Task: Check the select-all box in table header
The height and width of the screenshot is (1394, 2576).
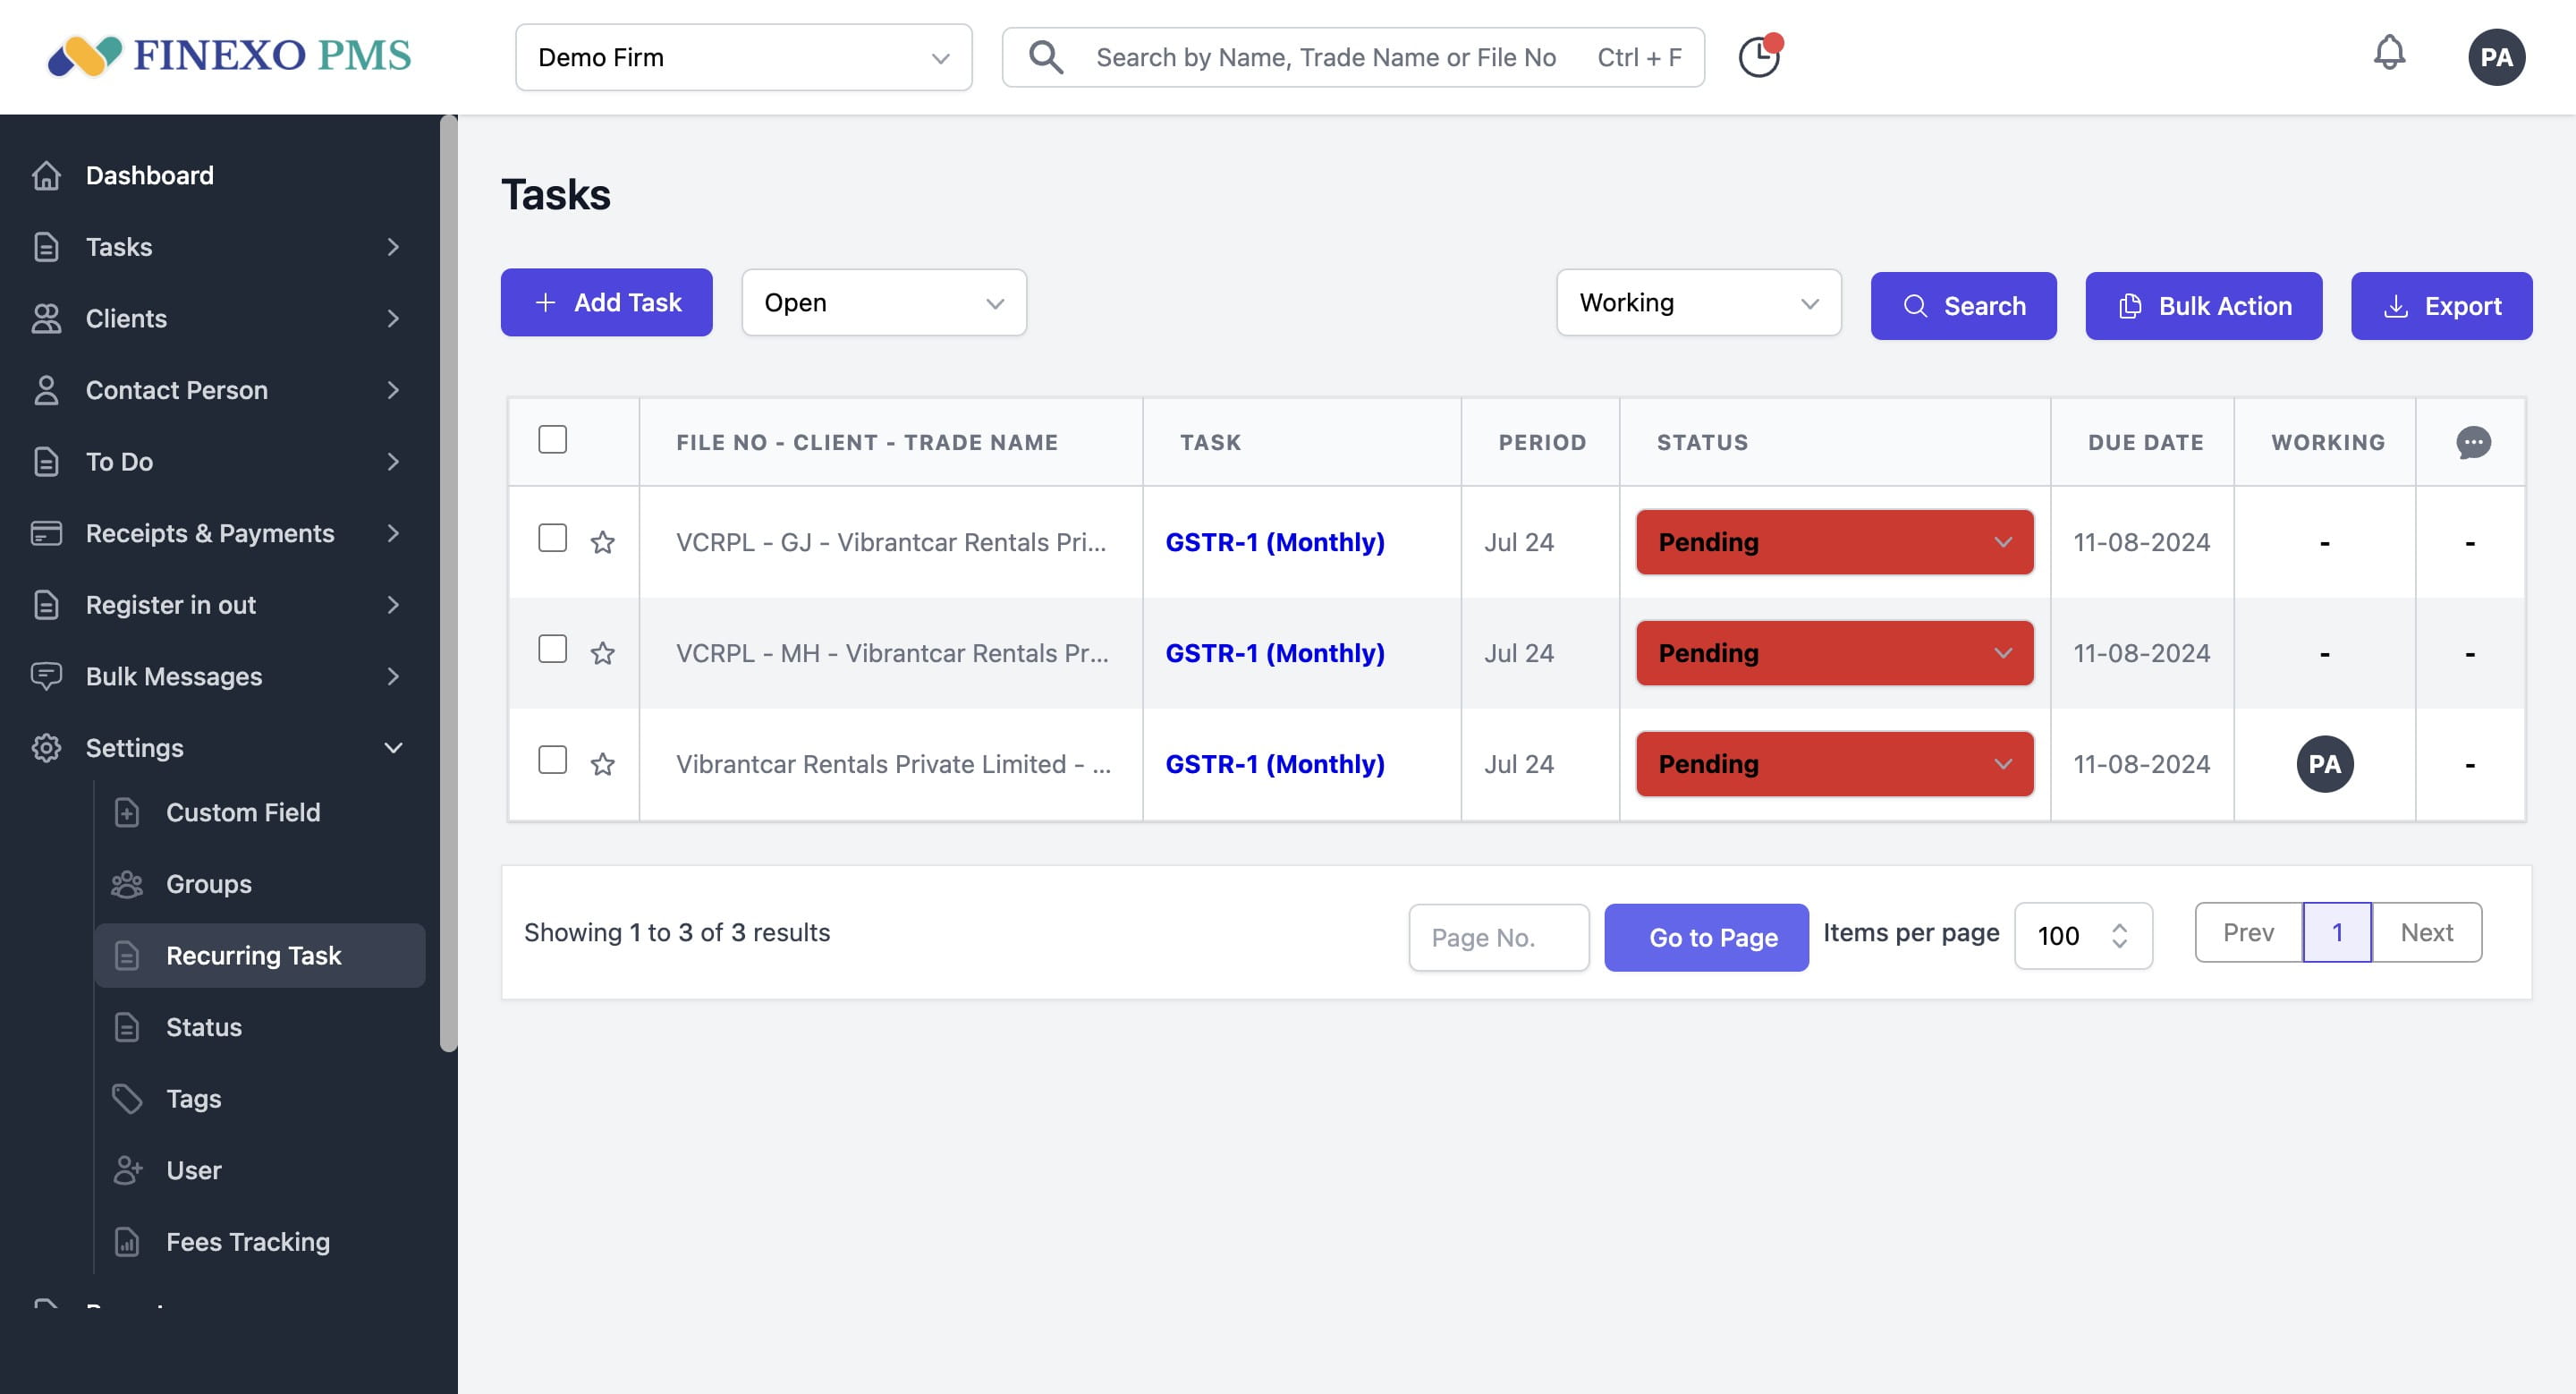Action: (552, 440)
